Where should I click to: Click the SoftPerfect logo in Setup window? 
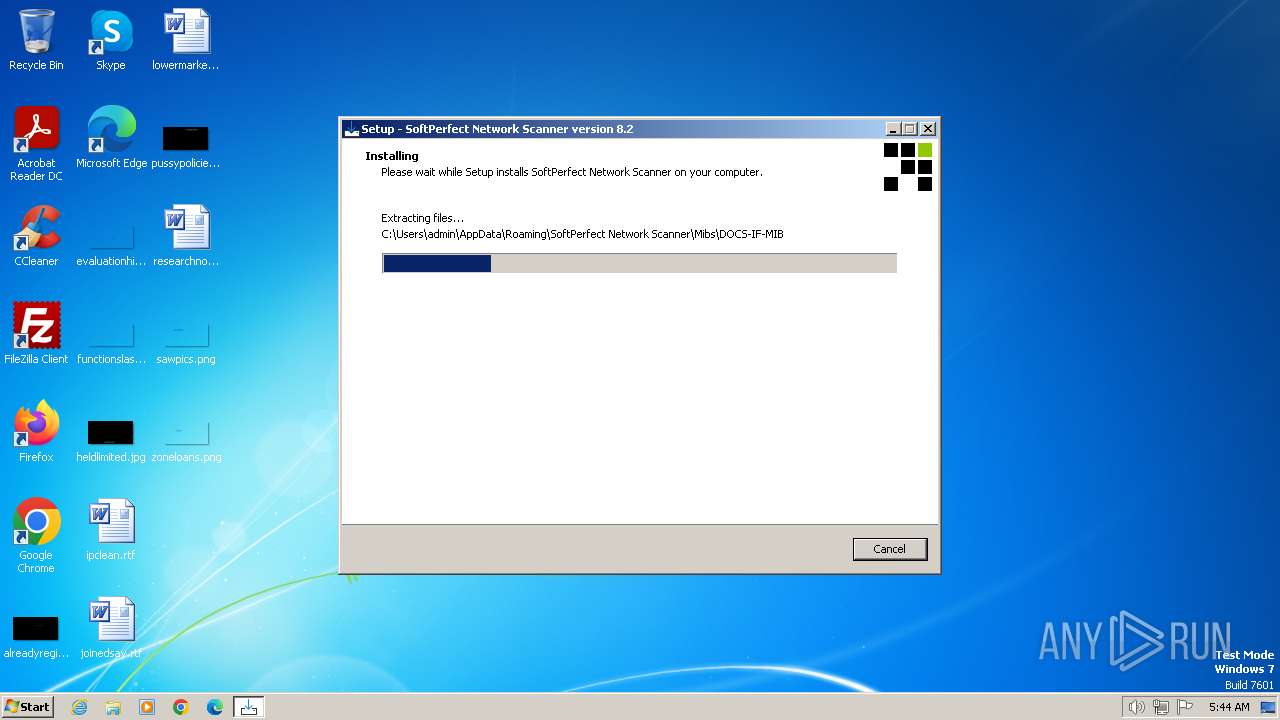coord(908,167)
